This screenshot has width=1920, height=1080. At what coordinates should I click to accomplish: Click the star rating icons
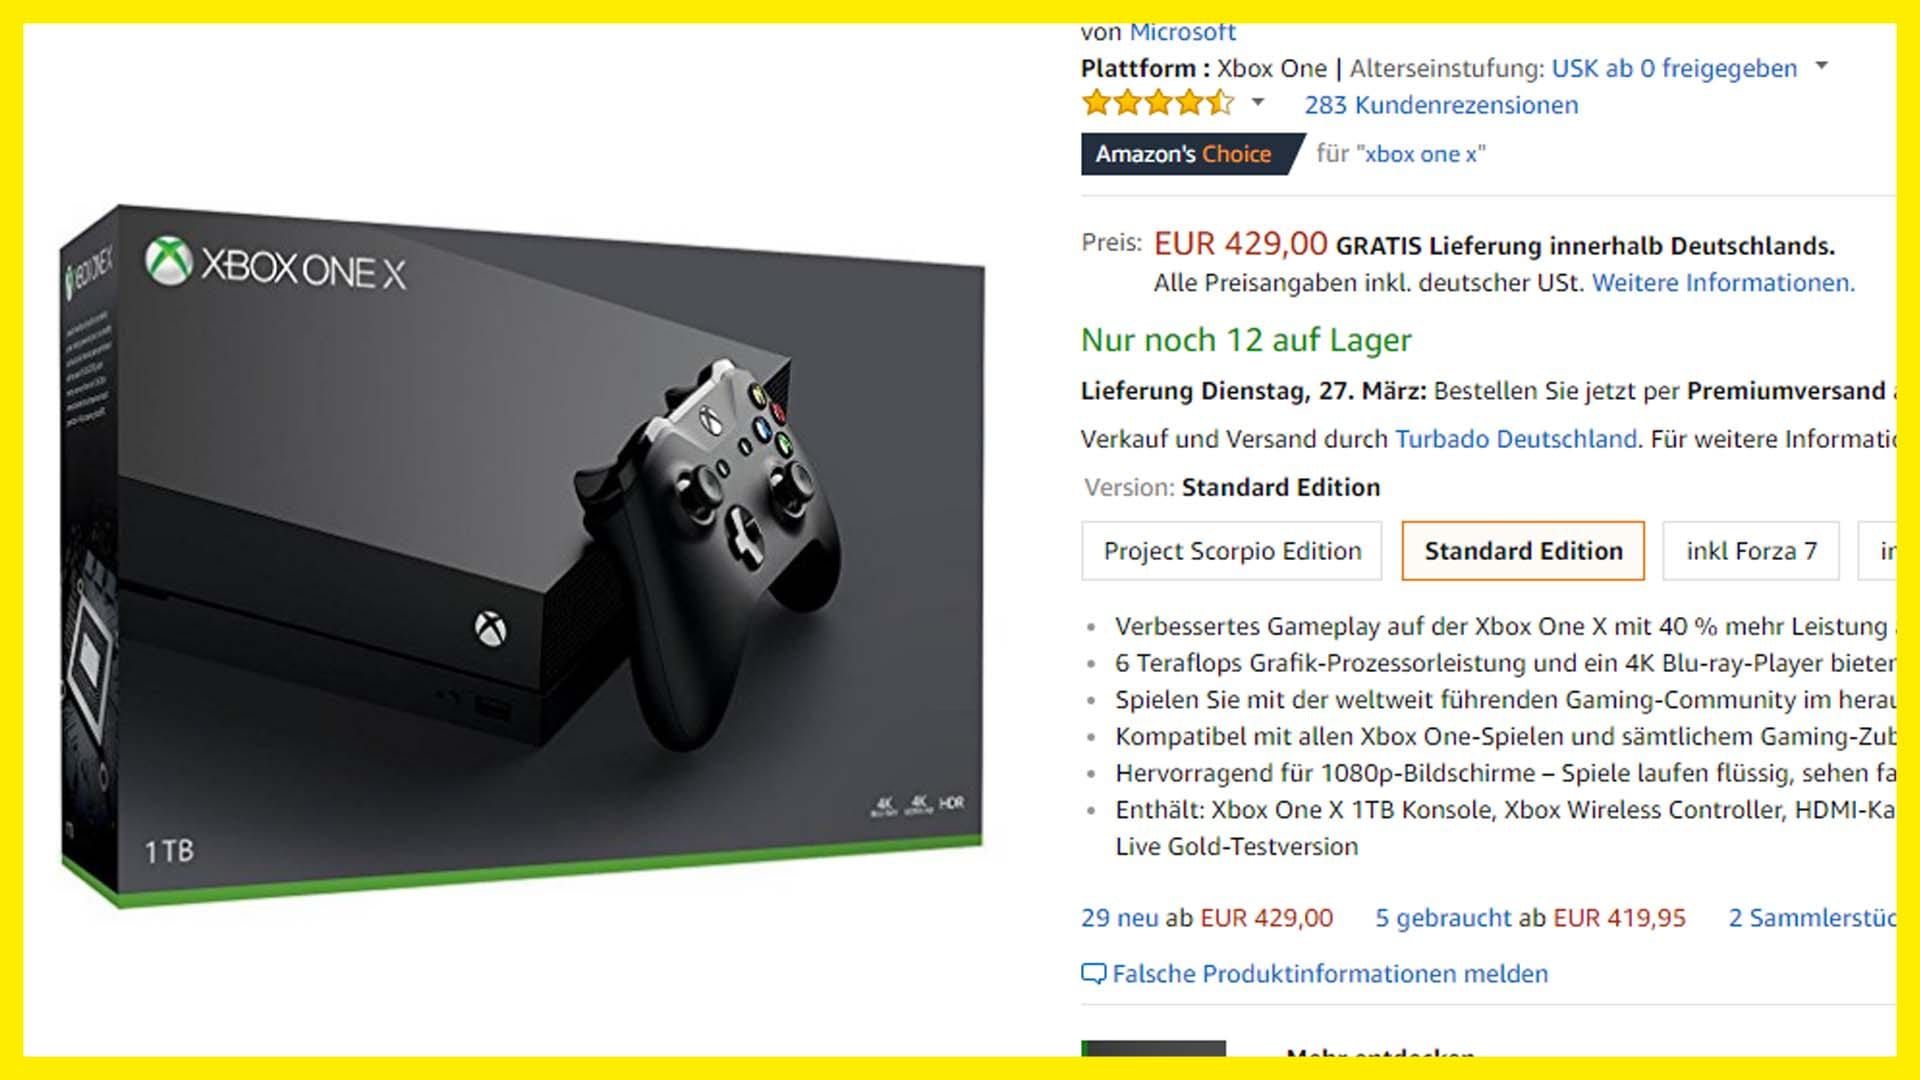[x=1158, y=102]
